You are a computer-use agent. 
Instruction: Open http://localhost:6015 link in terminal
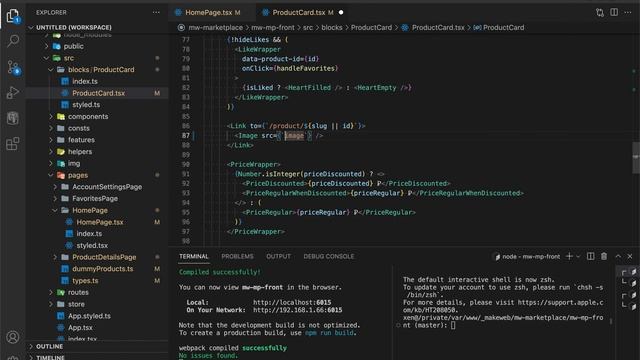tap(292, 302)
